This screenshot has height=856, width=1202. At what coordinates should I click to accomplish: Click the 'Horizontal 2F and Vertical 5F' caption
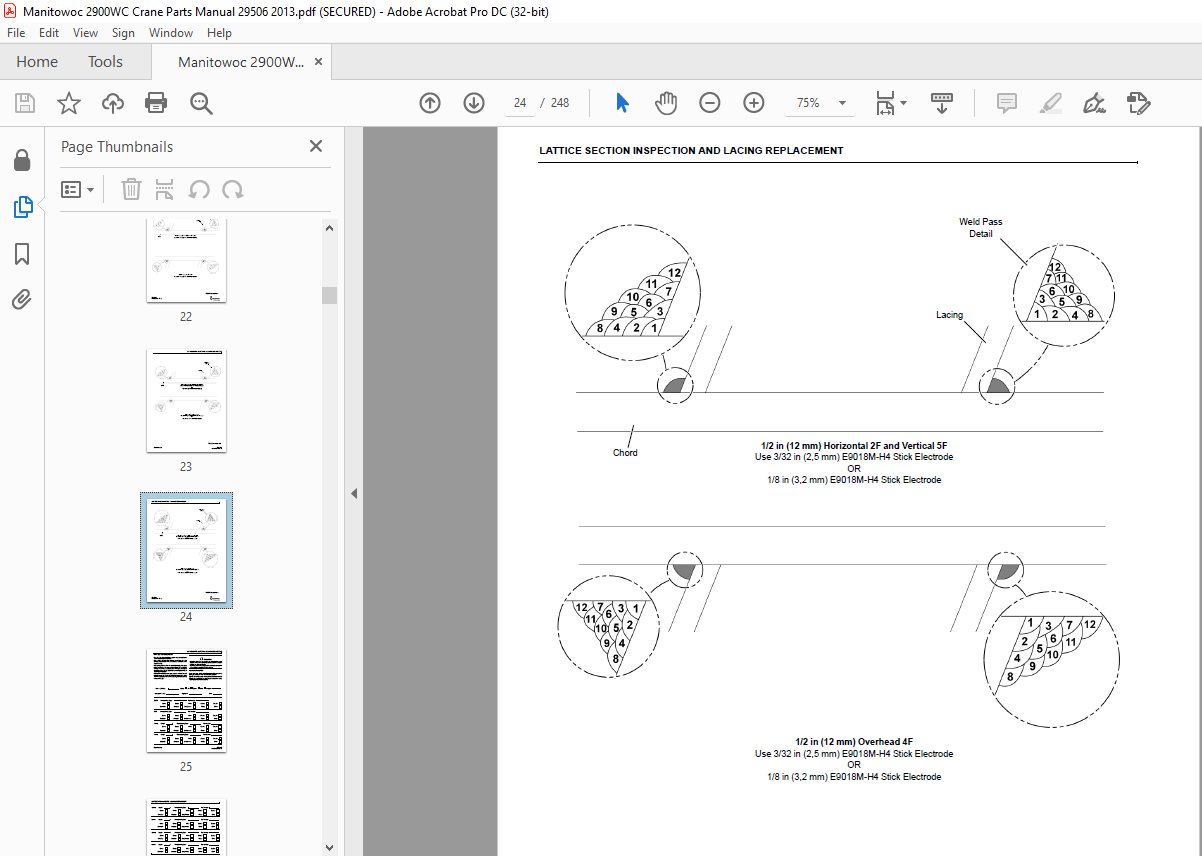853,445
